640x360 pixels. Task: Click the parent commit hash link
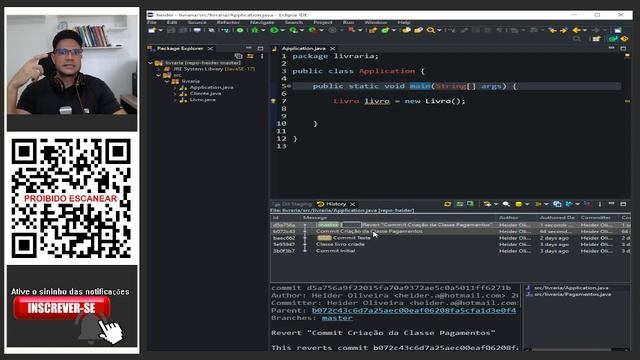click(414, 311)
